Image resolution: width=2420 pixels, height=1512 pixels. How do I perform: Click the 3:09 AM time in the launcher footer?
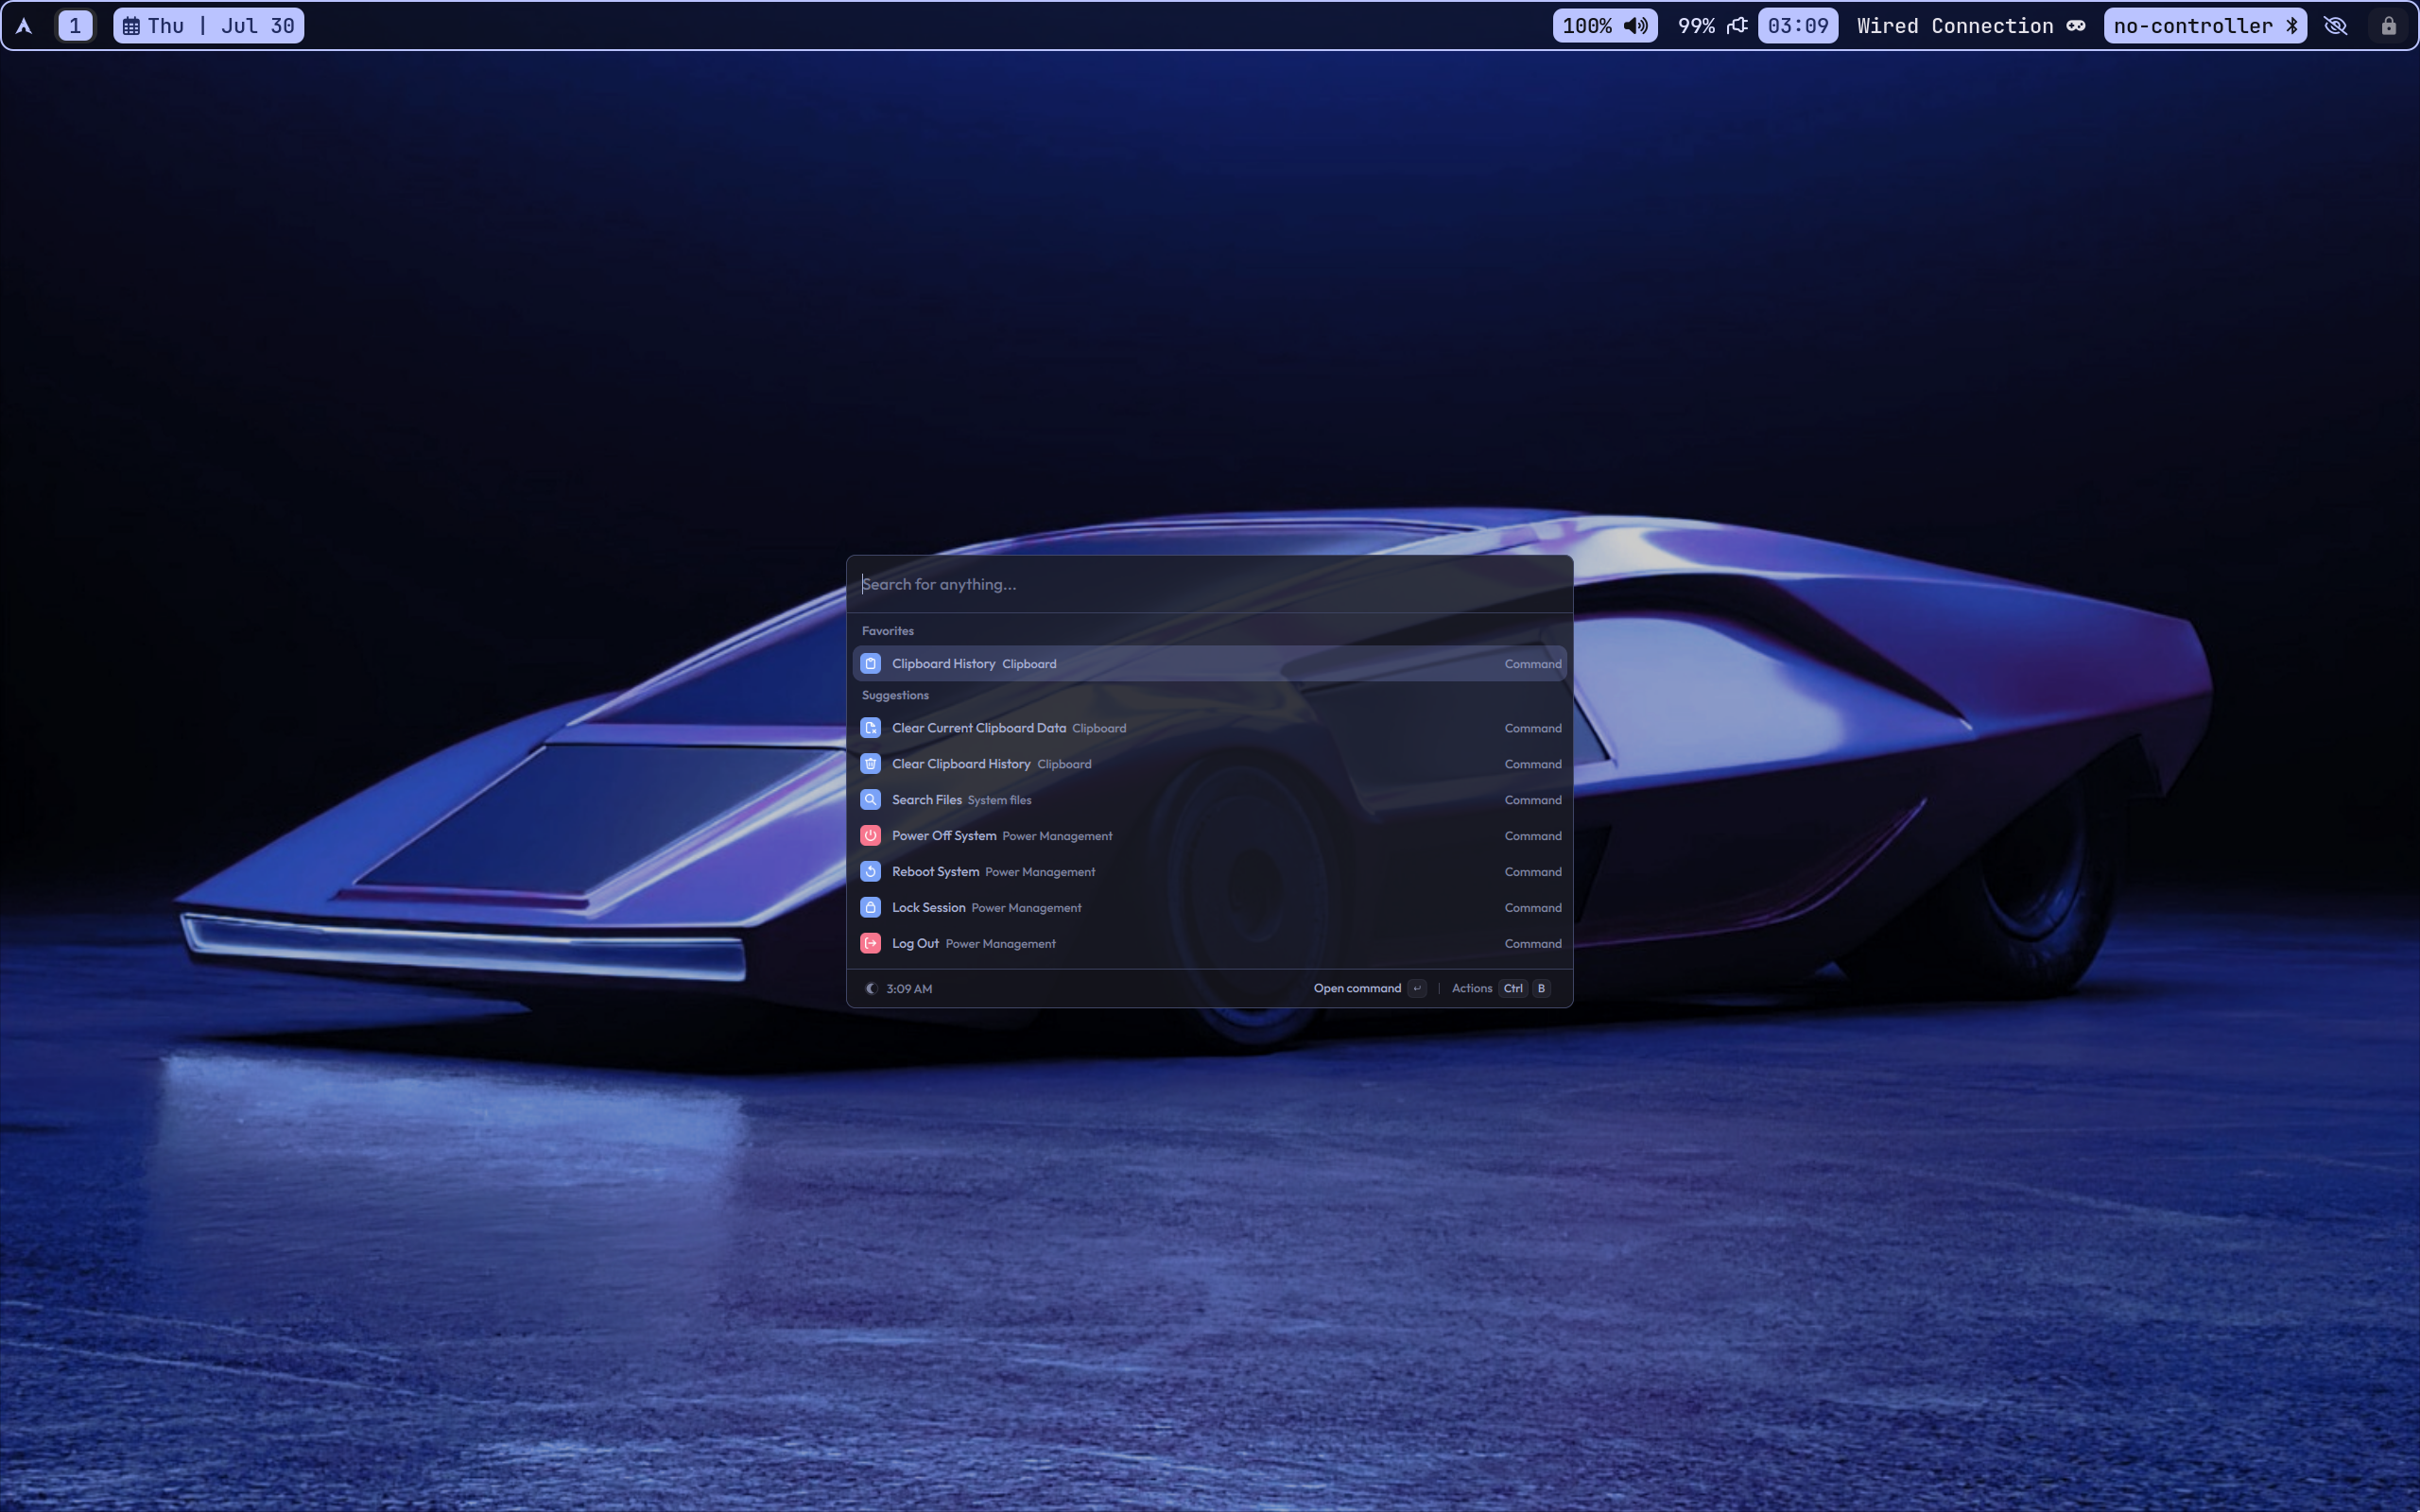tap(908, 989)
